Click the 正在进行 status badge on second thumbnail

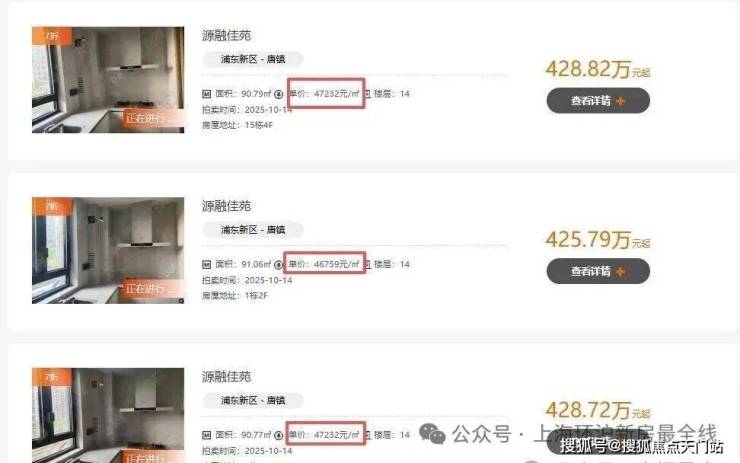[148, 289]
